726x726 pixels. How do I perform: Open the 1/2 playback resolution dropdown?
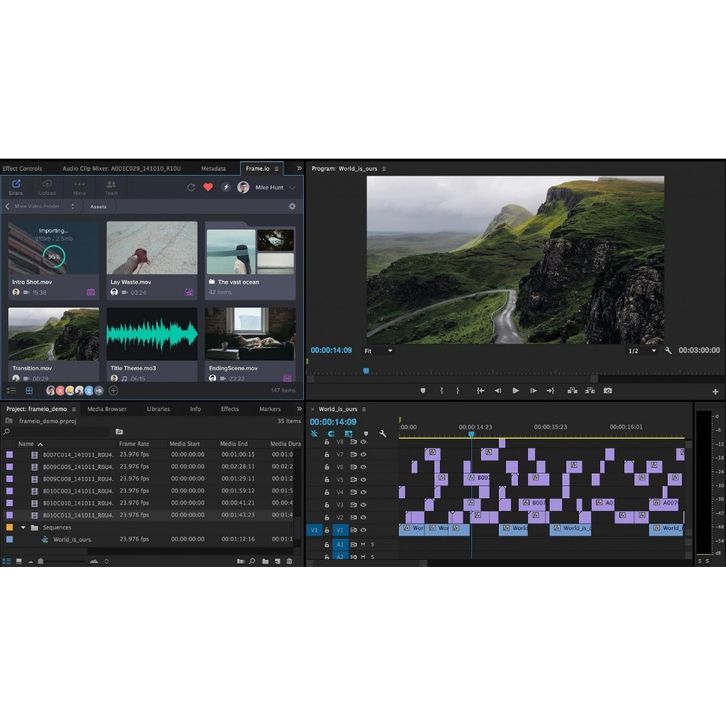[x=642, y=351]
